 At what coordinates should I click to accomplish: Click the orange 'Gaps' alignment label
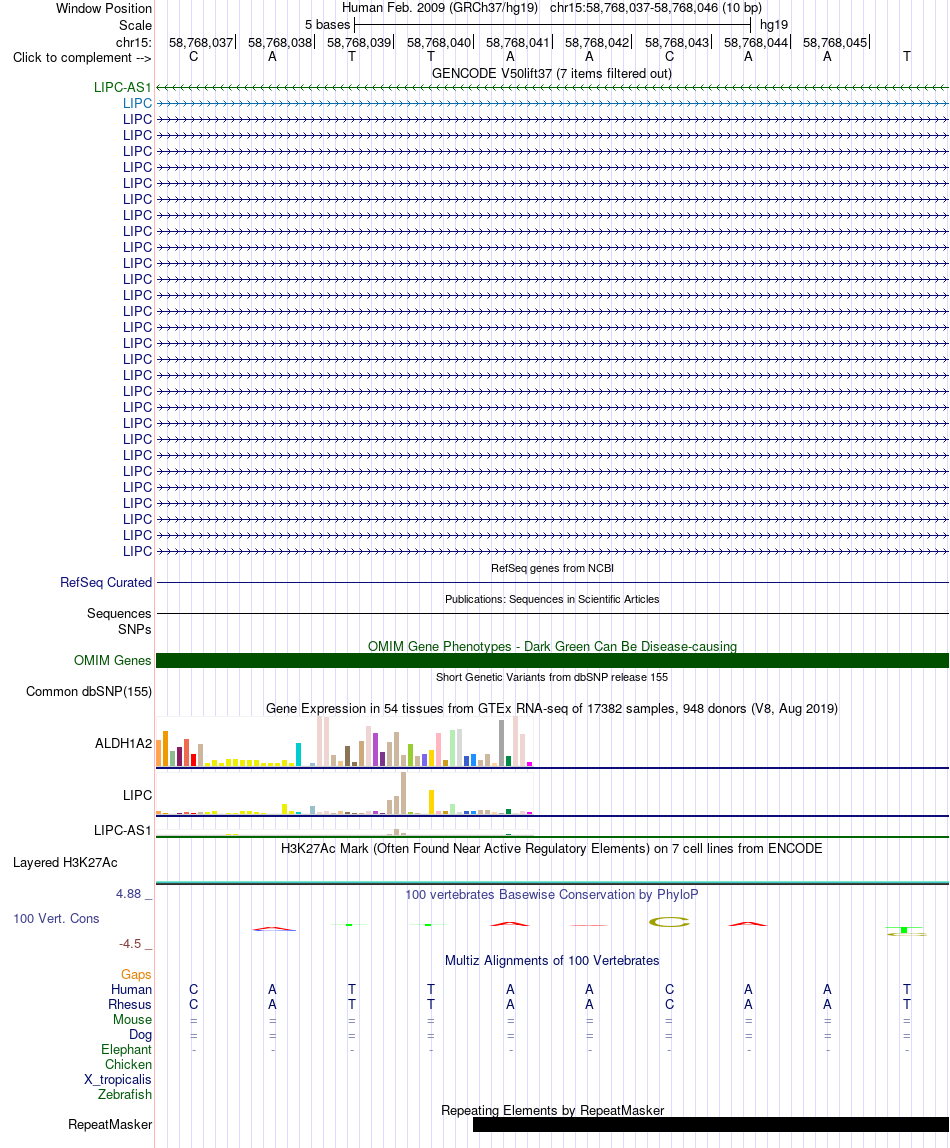136,974
